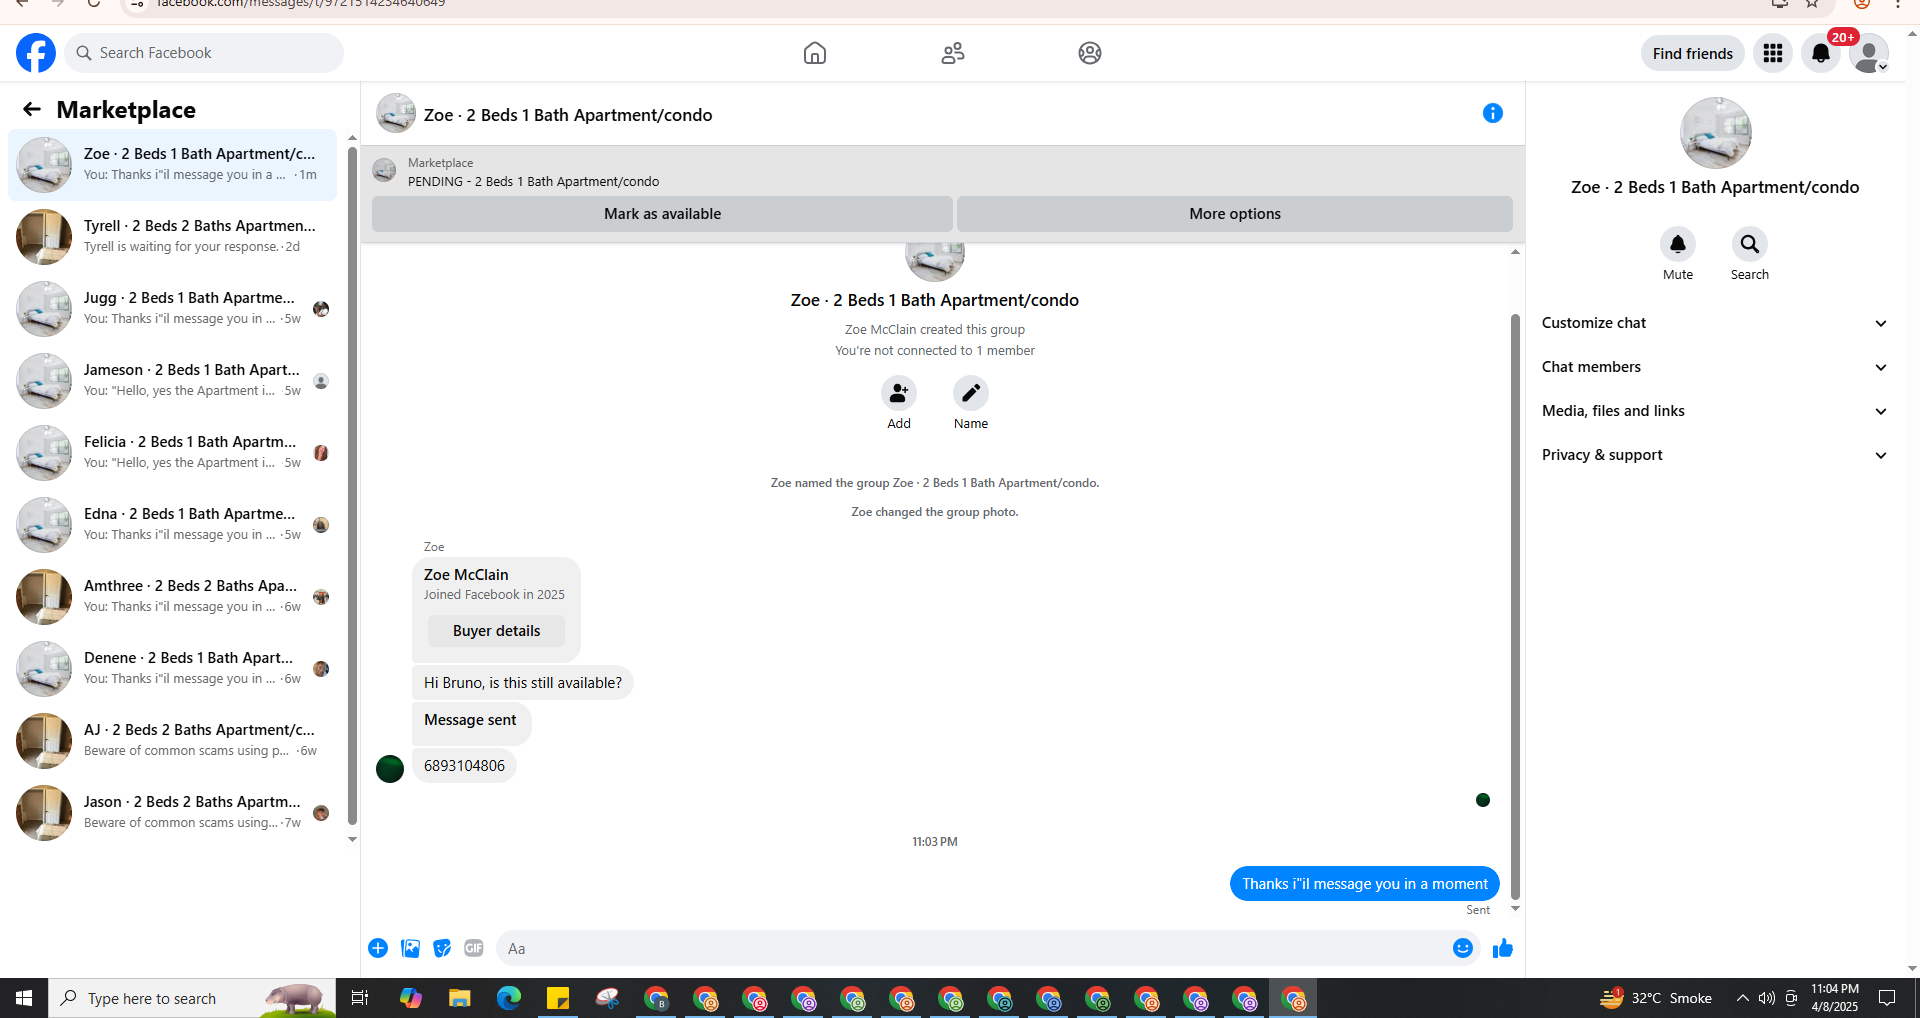Select Zoe's conversation in list
Image resolution: width=1920 pixels, height=1018 pixels.
172,165
